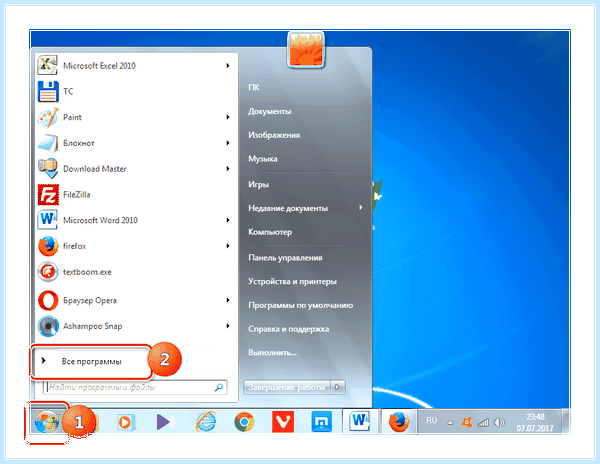Viewport: 600px width, 464px height.
Task: Choose Выполнить... entry
Action: point(272,352)
